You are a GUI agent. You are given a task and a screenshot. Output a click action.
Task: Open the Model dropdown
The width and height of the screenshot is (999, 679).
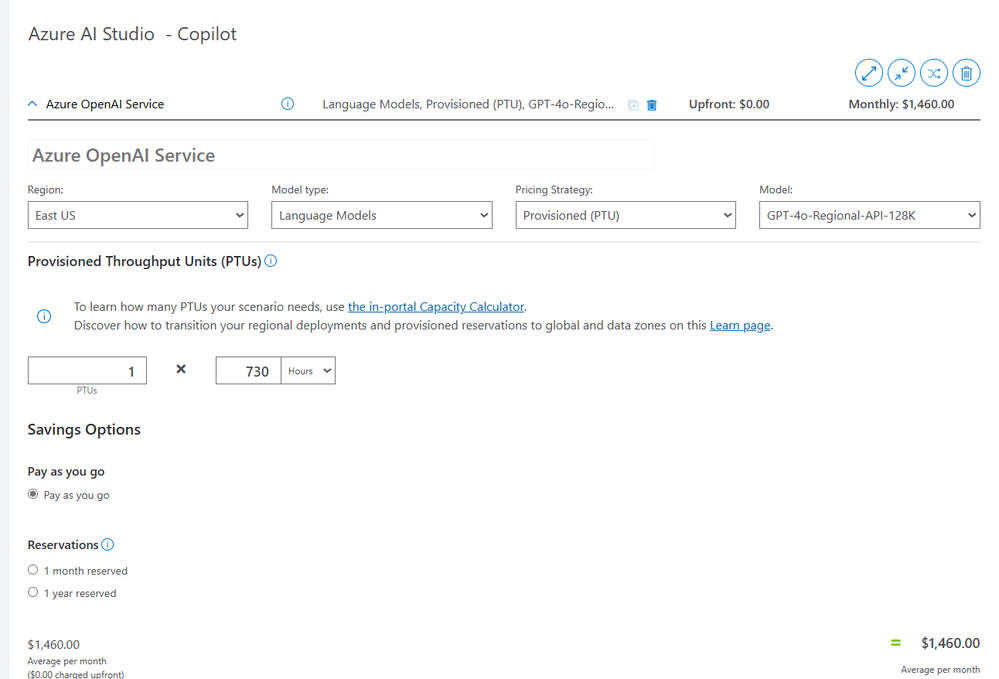pyautogui.click(x=869, y=215)
